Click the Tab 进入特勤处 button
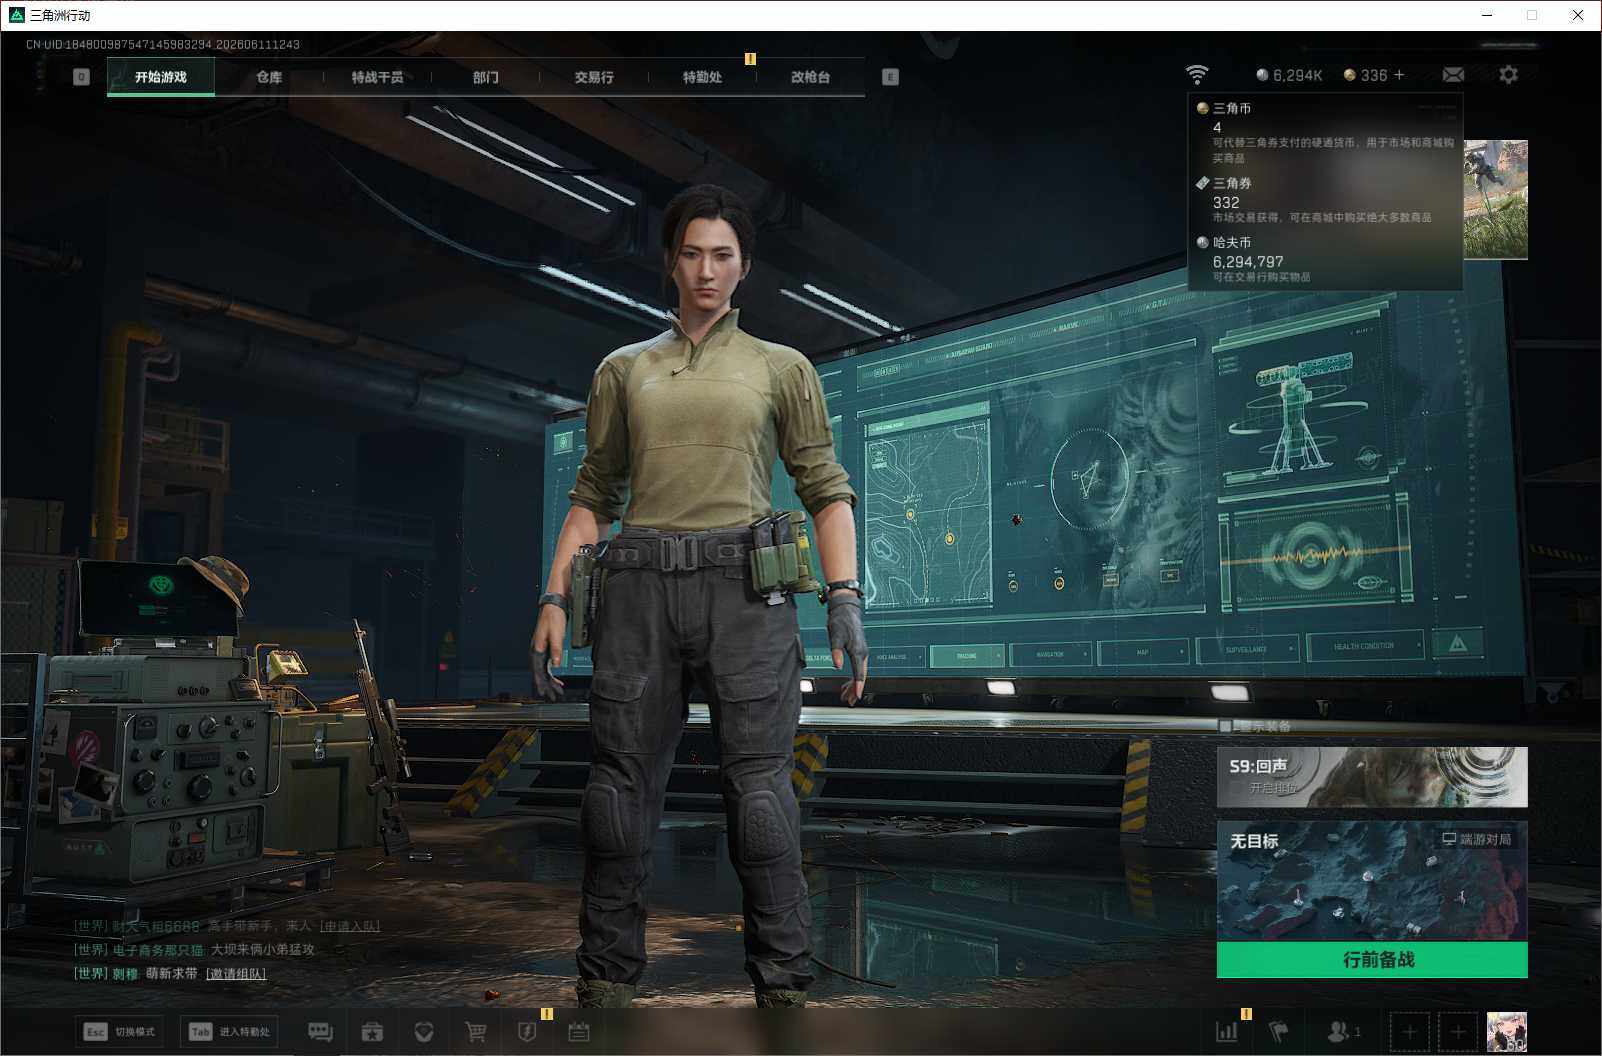 230,1031
